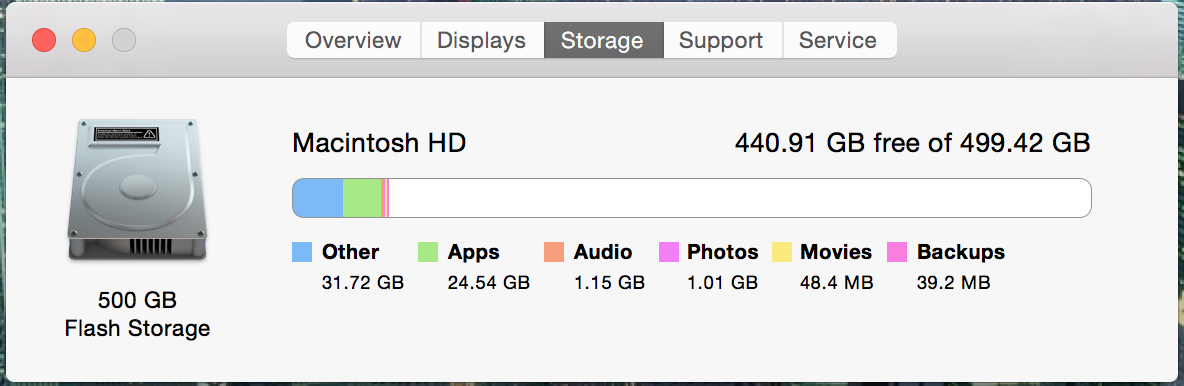Screen dimensions: 1184x386
Task: Click the Backups legend label
Action: (960, 252)
